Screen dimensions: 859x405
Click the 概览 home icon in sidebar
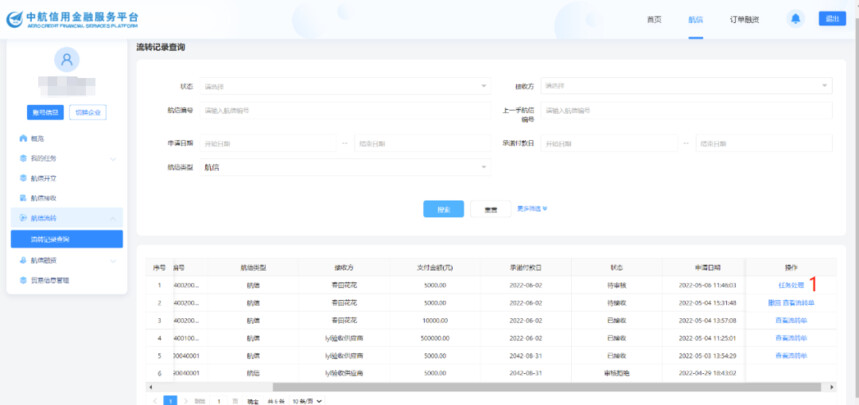23,138
